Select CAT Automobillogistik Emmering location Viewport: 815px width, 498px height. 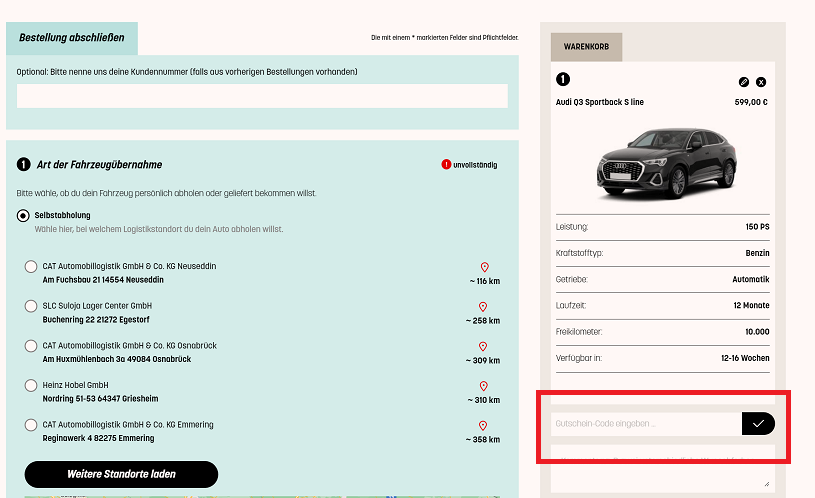tap(31, 425)
